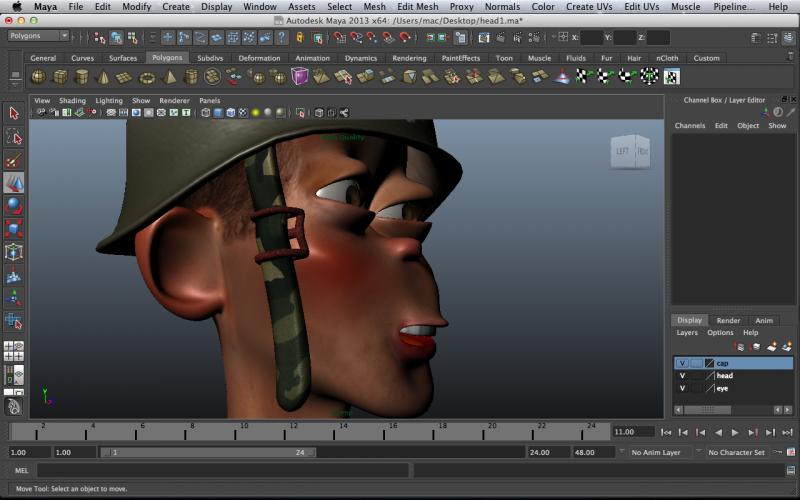Create a polygon cone from the shelf

pos(104,77)
